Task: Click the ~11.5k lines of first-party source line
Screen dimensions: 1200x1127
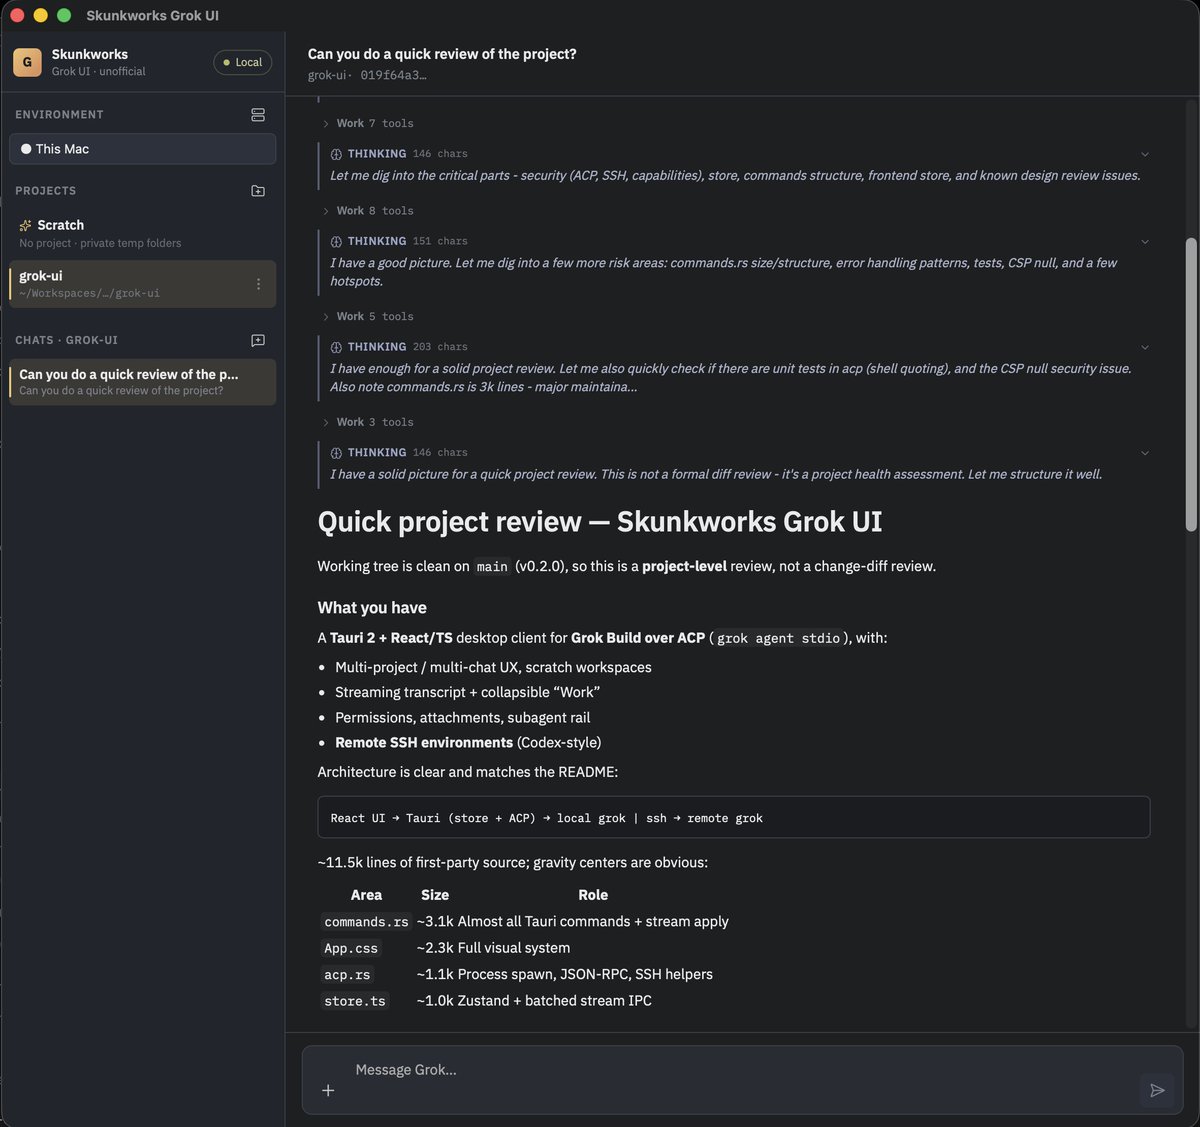Action: coord(512,863)
